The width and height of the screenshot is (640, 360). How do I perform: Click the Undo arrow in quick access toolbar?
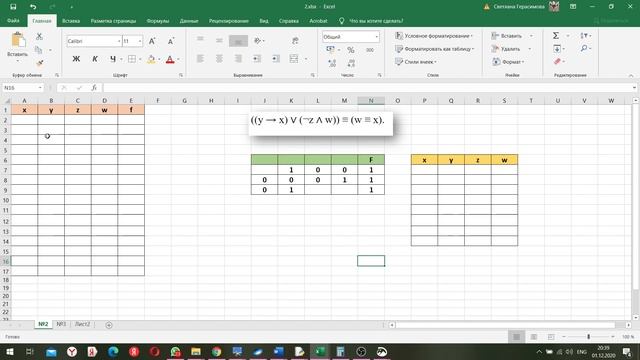33,7
